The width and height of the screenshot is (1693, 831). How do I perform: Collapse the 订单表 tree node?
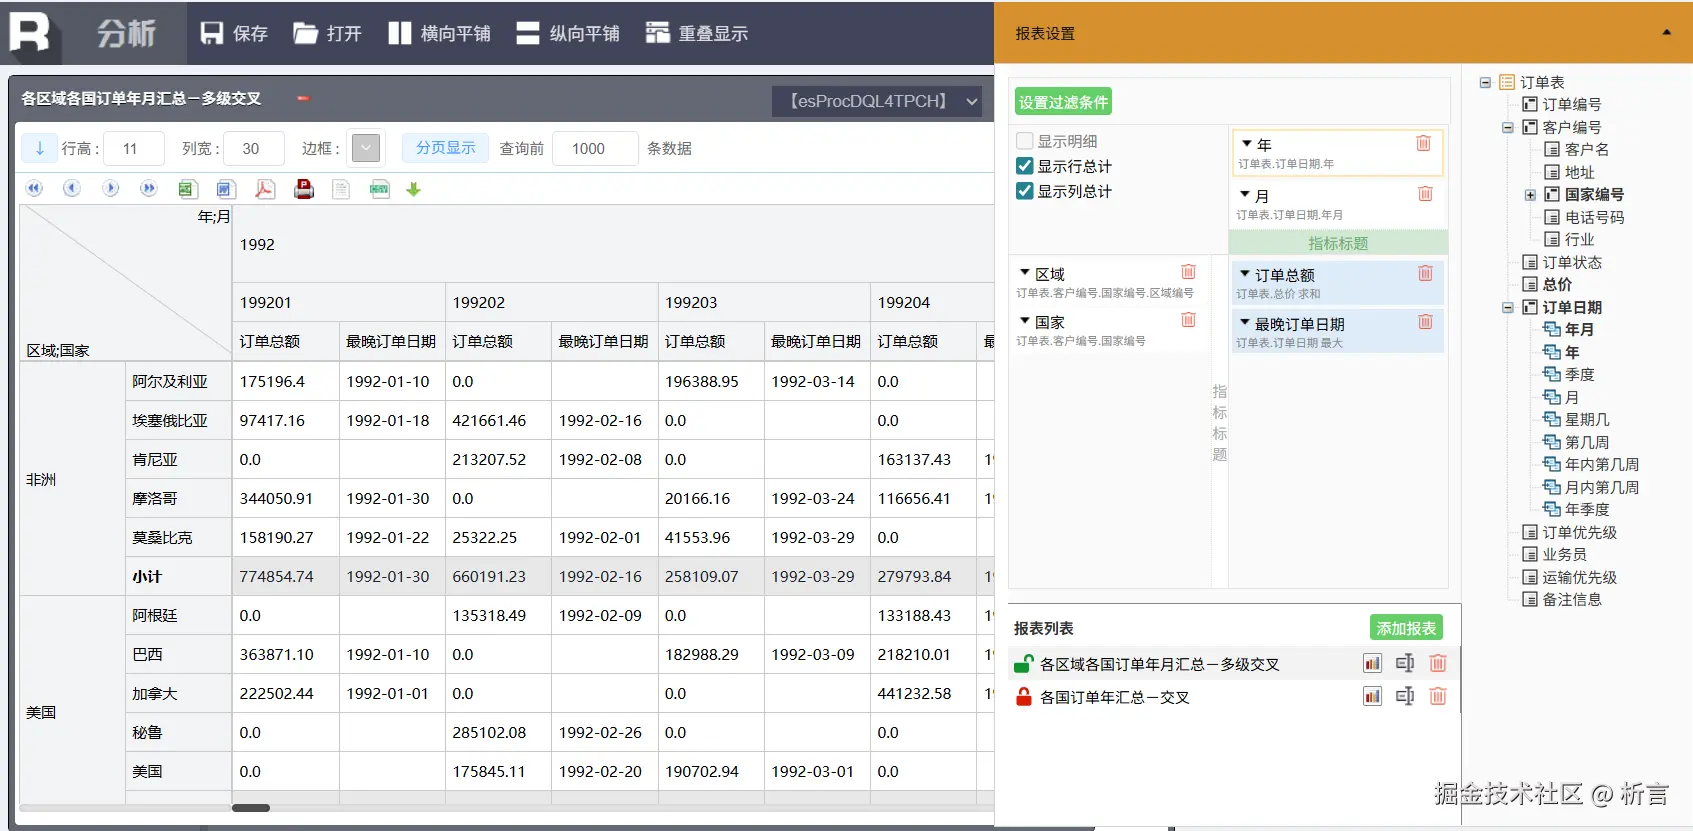1485,82
